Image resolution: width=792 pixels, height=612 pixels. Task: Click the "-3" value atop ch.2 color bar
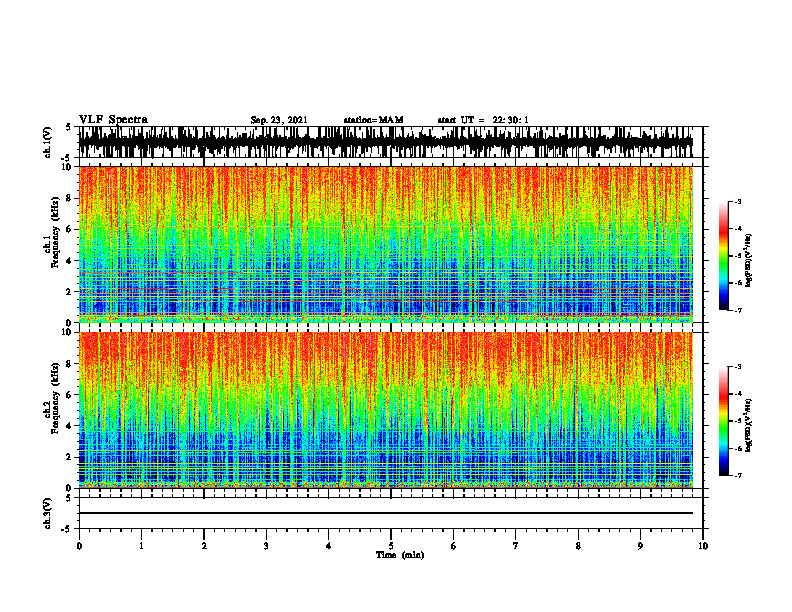point(737,367)
